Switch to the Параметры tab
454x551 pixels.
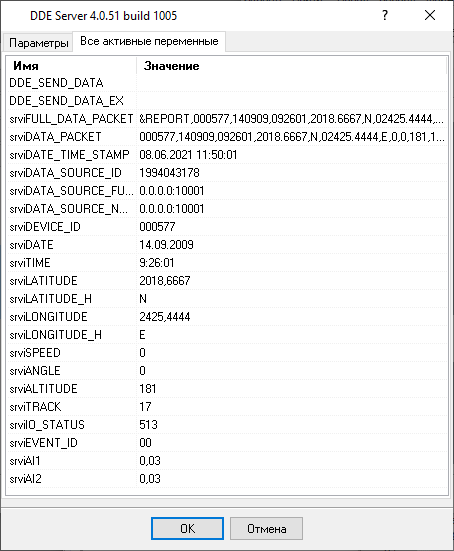tap(38, 43)
